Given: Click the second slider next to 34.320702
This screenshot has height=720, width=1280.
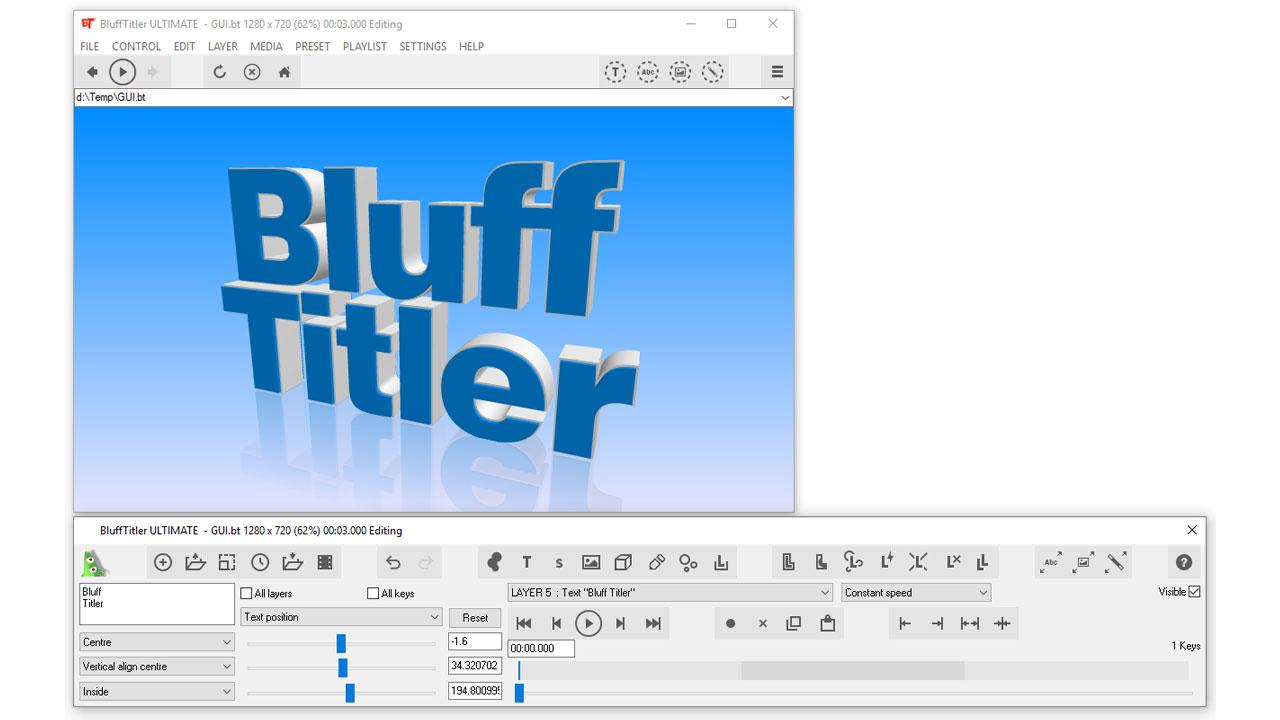Looking at the screenshot, I should click(x=341, y=667).
